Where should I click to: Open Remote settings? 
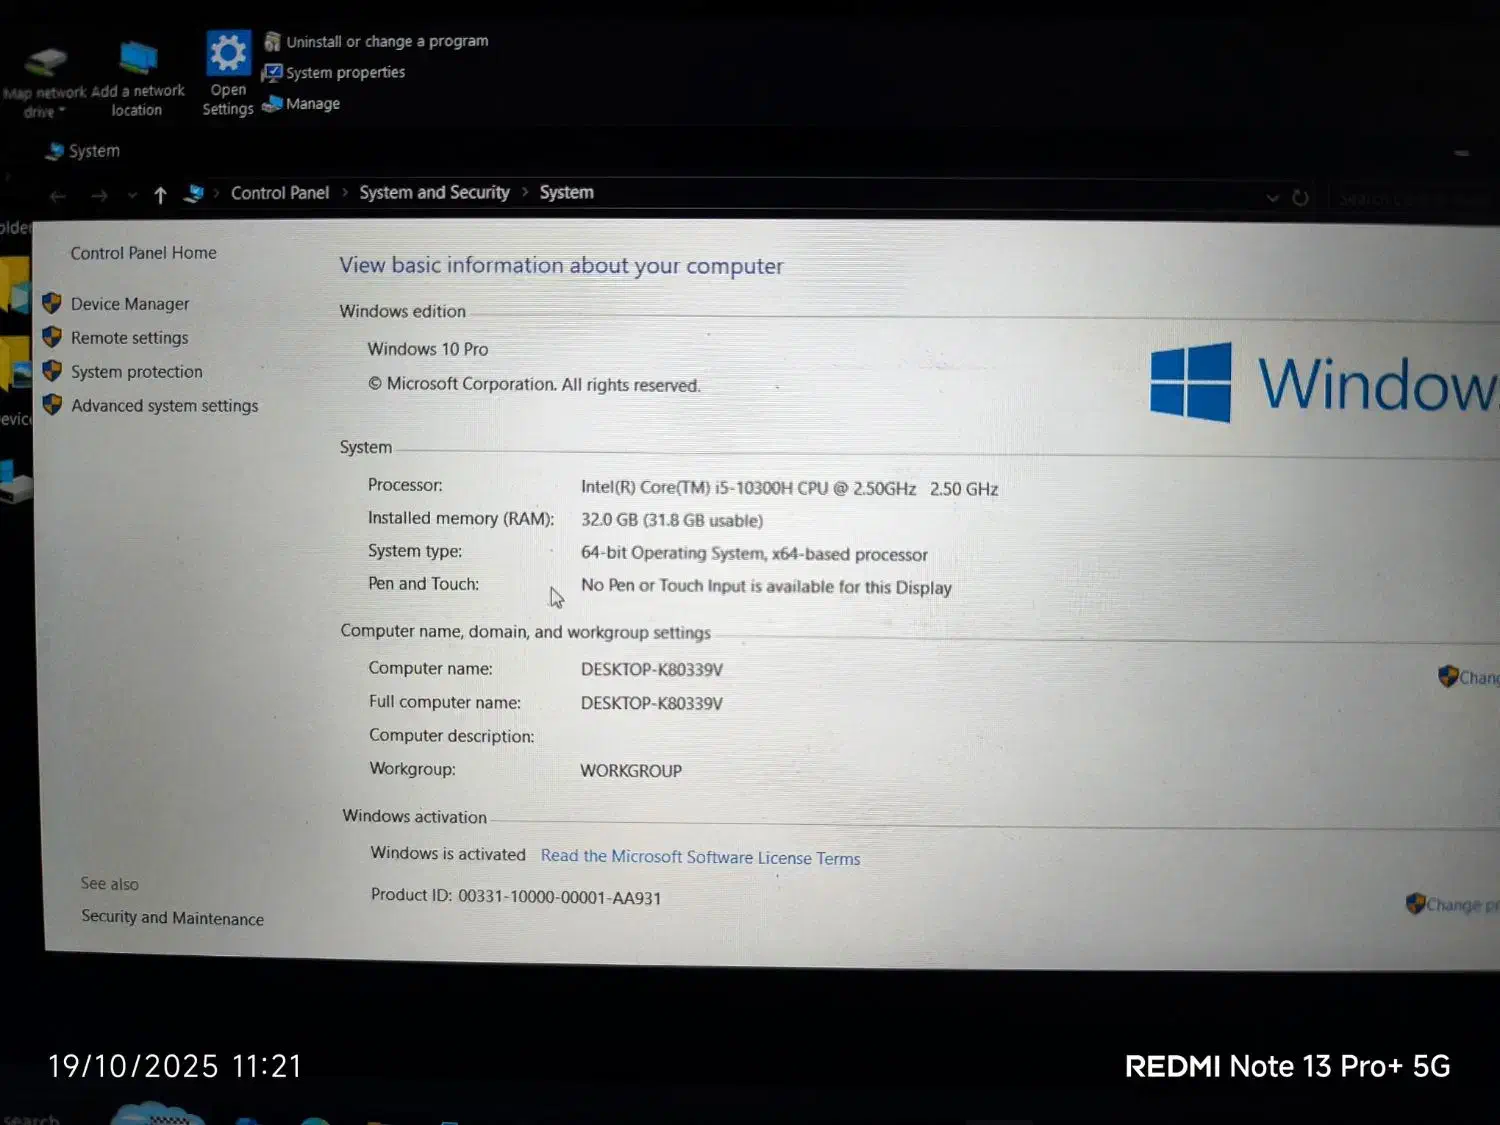pos(129,338)
